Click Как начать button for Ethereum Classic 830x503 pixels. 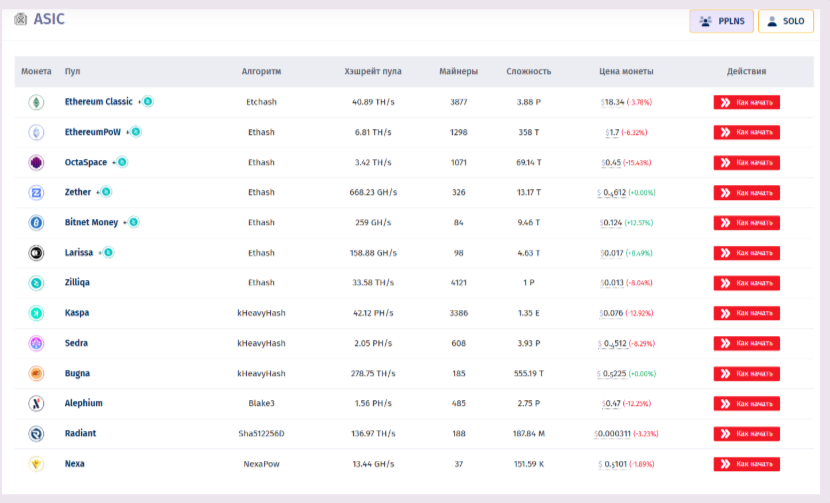pos(746,102)
